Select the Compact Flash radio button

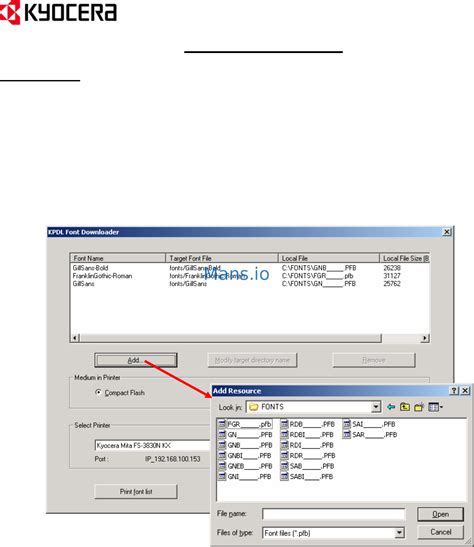tap(98, 392)
